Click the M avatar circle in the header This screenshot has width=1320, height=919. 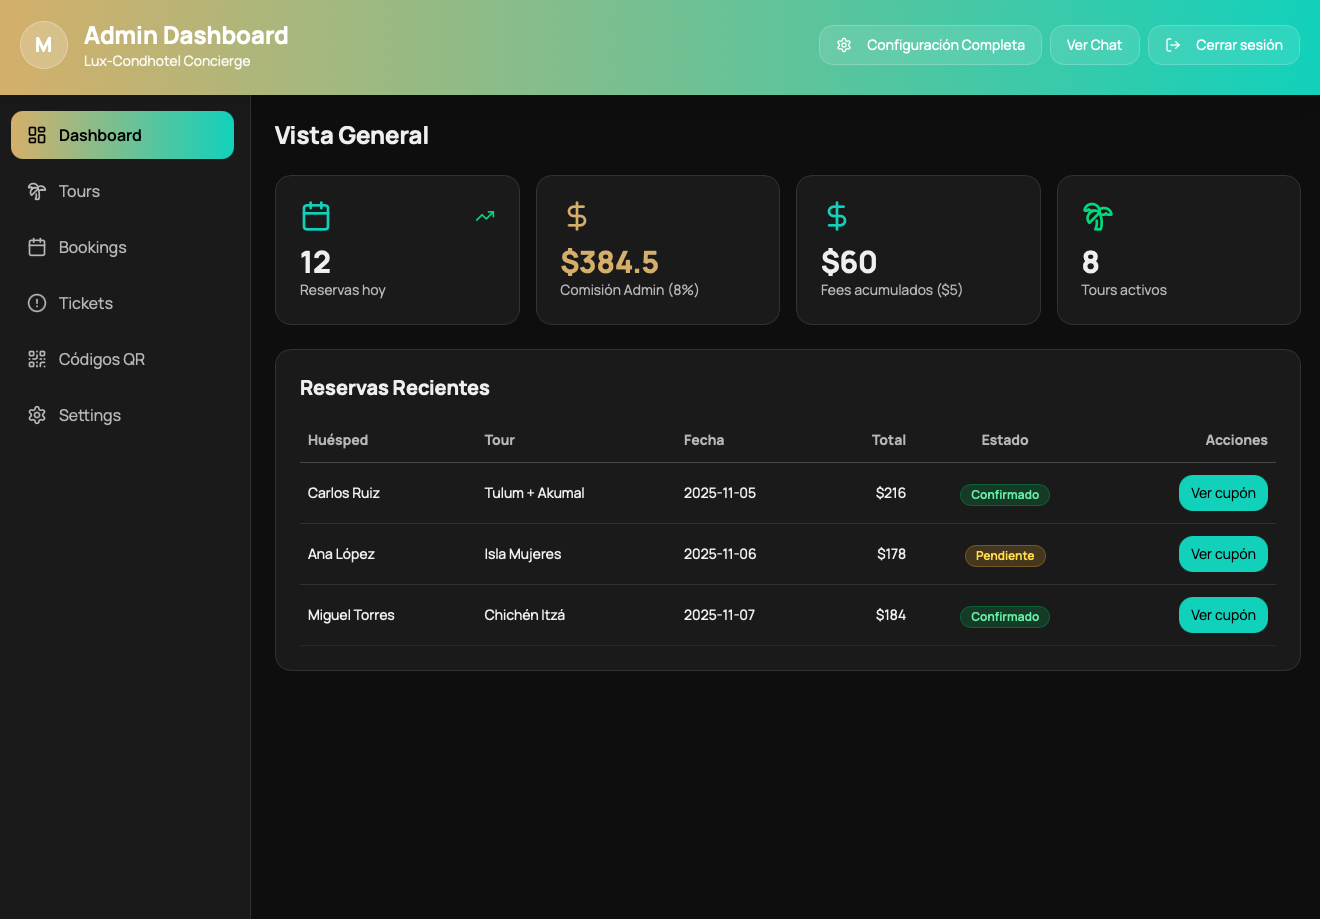tap(43, 45)
